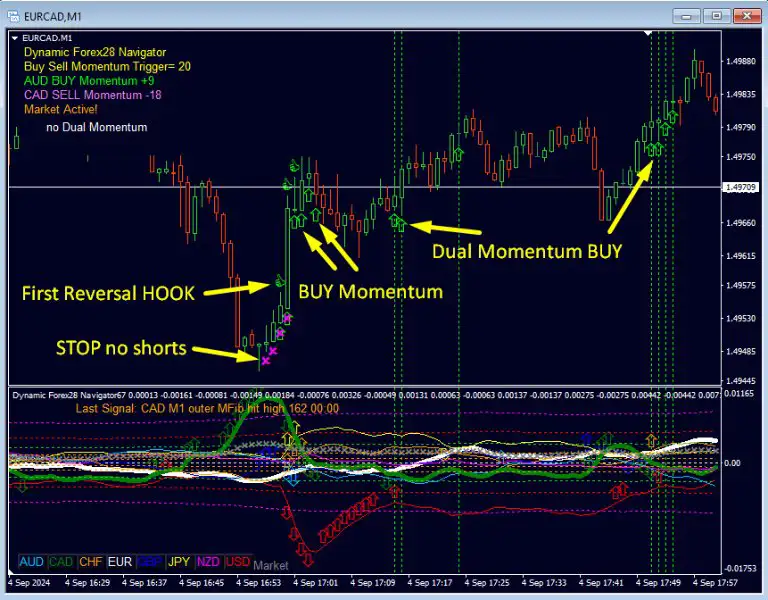
Task: Click the isolated green up arrow near 1.49750
Action: point(459,153)
